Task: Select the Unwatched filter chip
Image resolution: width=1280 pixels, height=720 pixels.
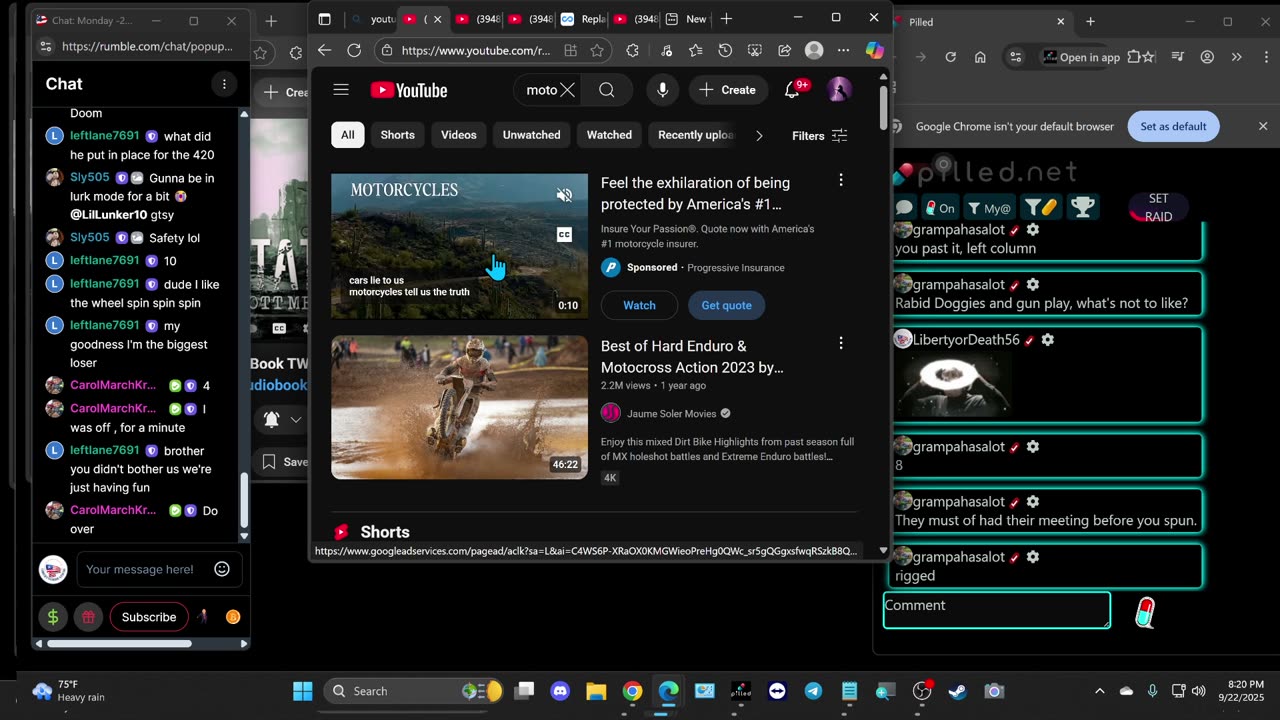Action: 531,135
